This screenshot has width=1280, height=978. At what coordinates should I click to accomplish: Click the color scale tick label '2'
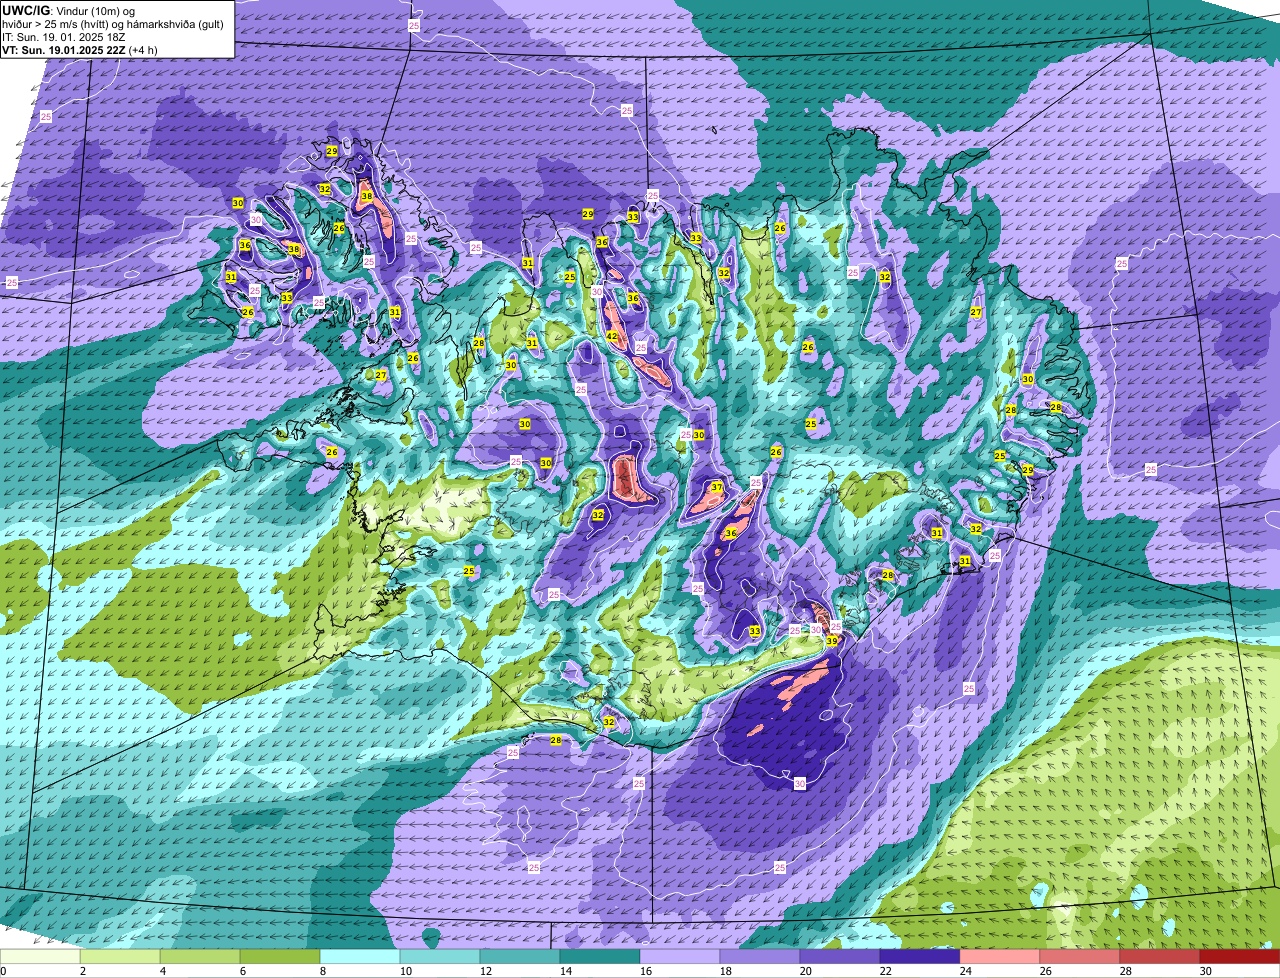point(82,971)
